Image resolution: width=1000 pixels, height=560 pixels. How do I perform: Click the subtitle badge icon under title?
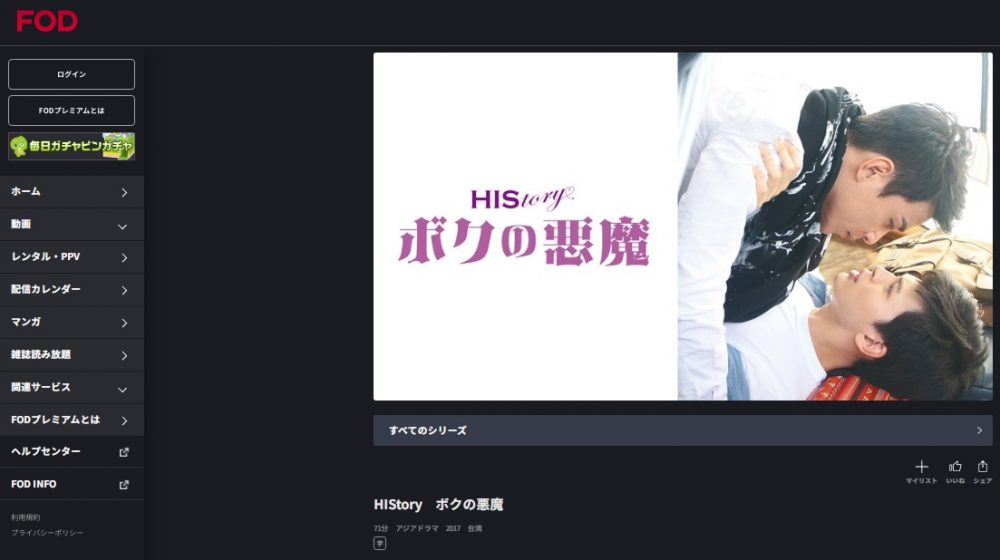click(379, 543)
